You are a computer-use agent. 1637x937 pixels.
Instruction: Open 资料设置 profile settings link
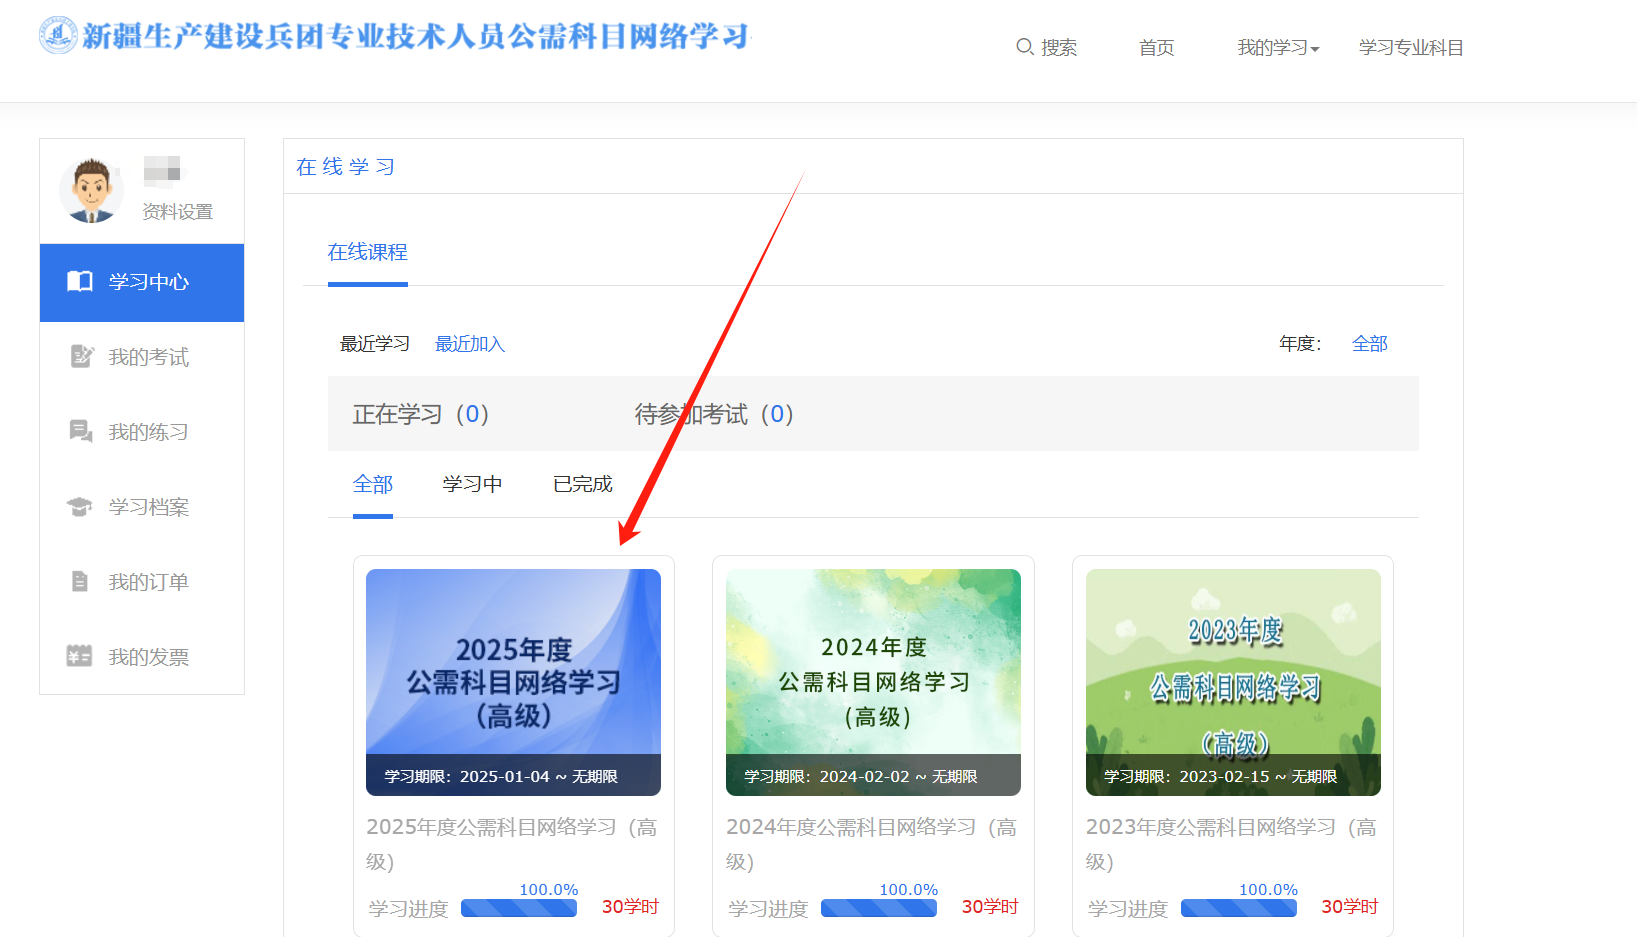(177, 212)
